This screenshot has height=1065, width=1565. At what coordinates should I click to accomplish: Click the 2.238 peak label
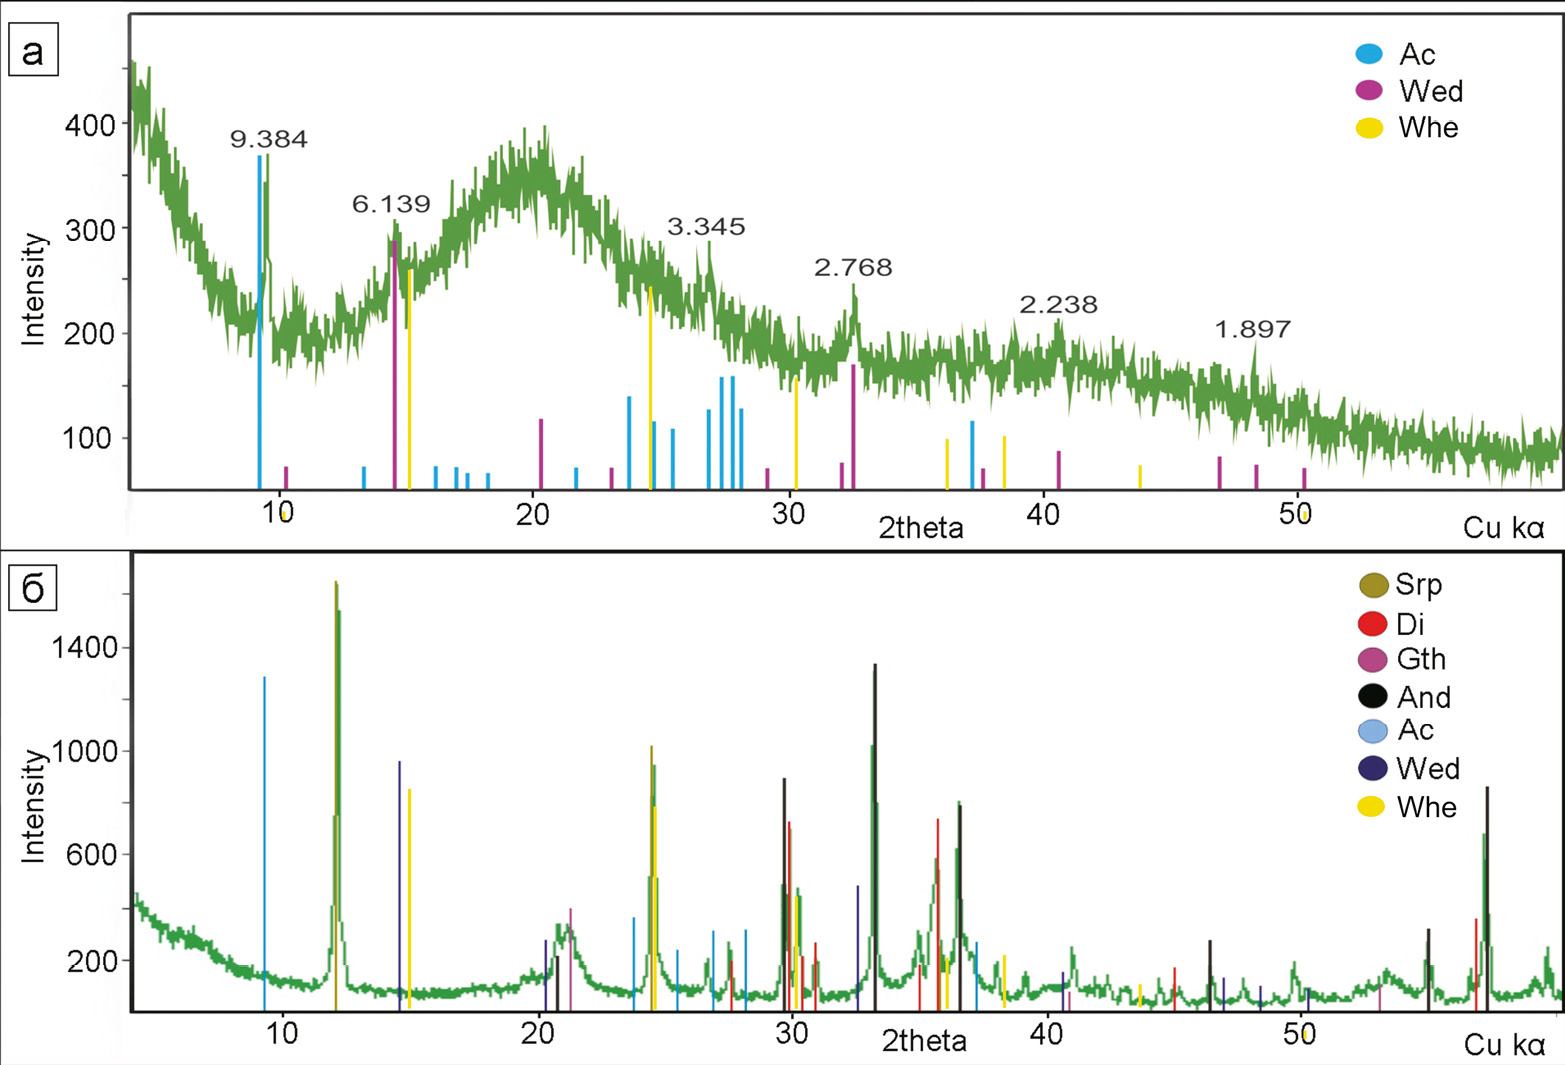(1058, 304)
